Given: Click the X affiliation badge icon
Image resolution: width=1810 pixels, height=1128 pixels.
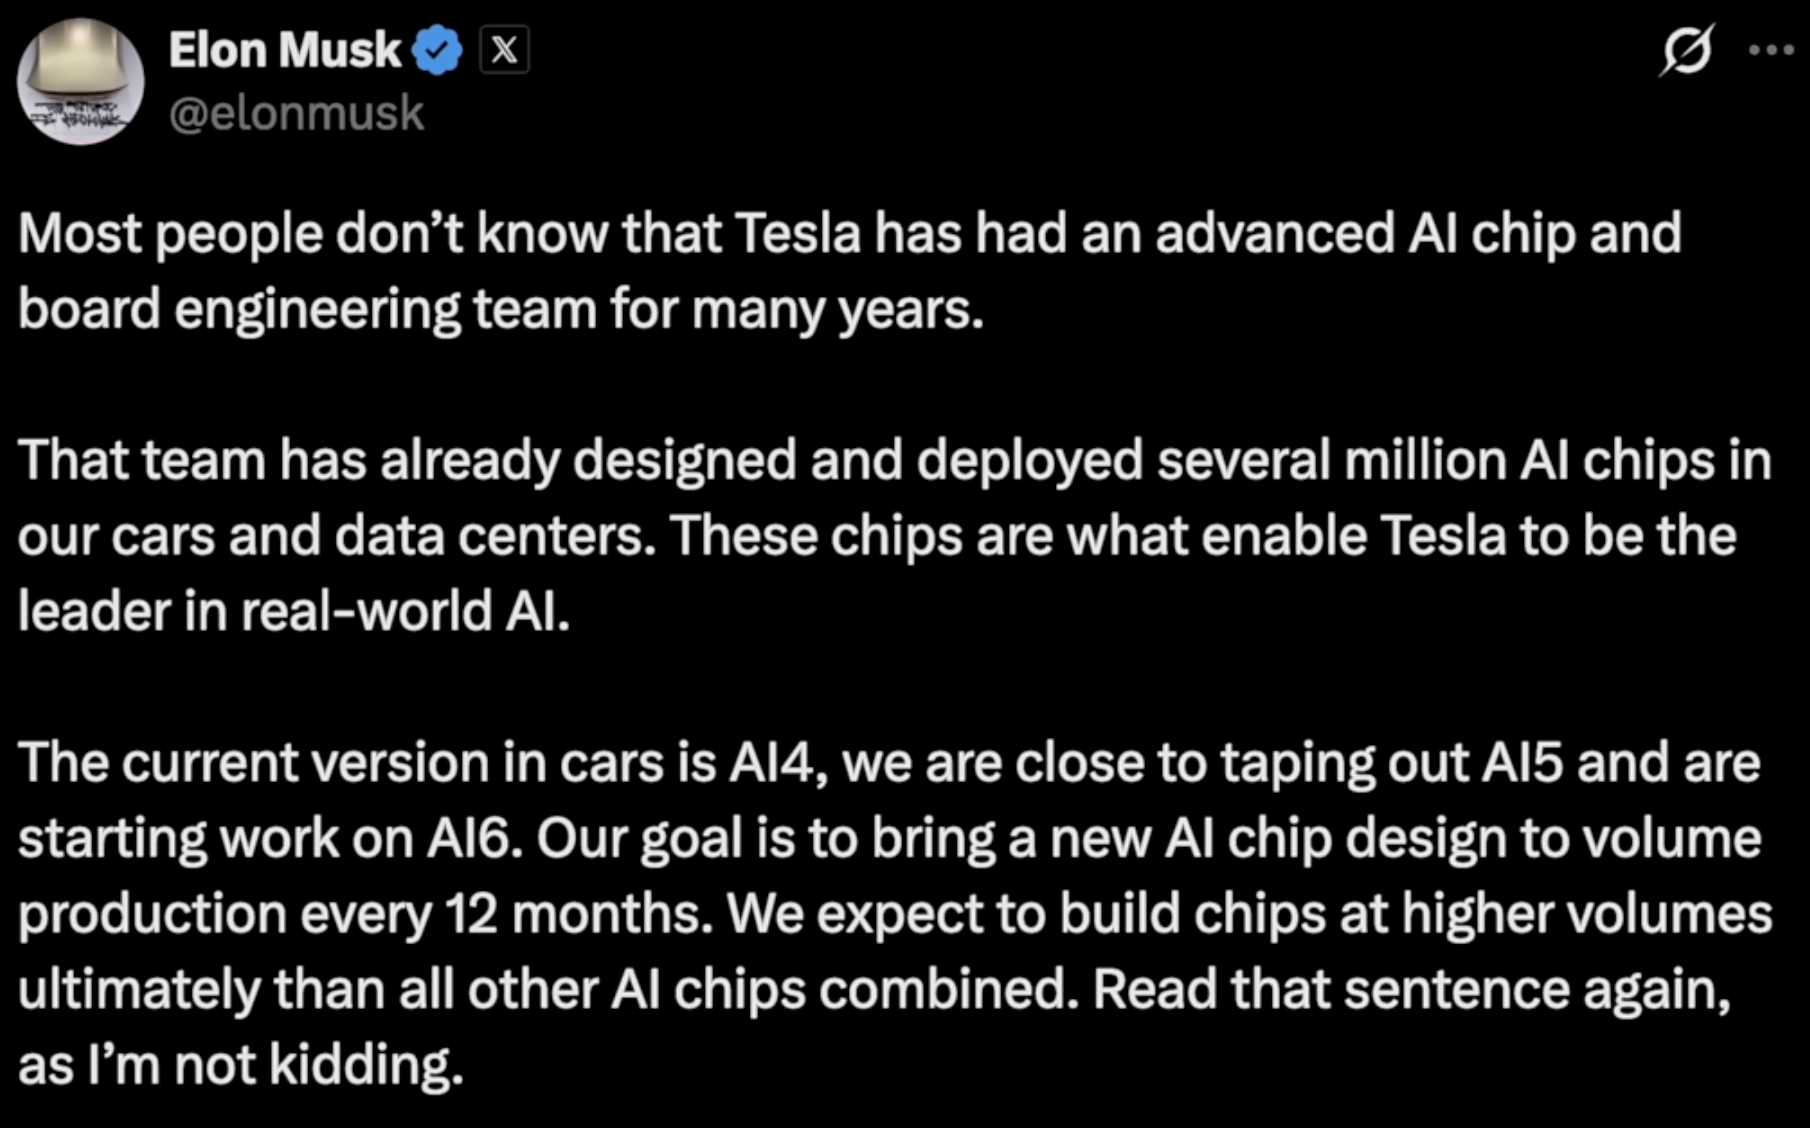Looking at the screenshot, I should point(504,50).
